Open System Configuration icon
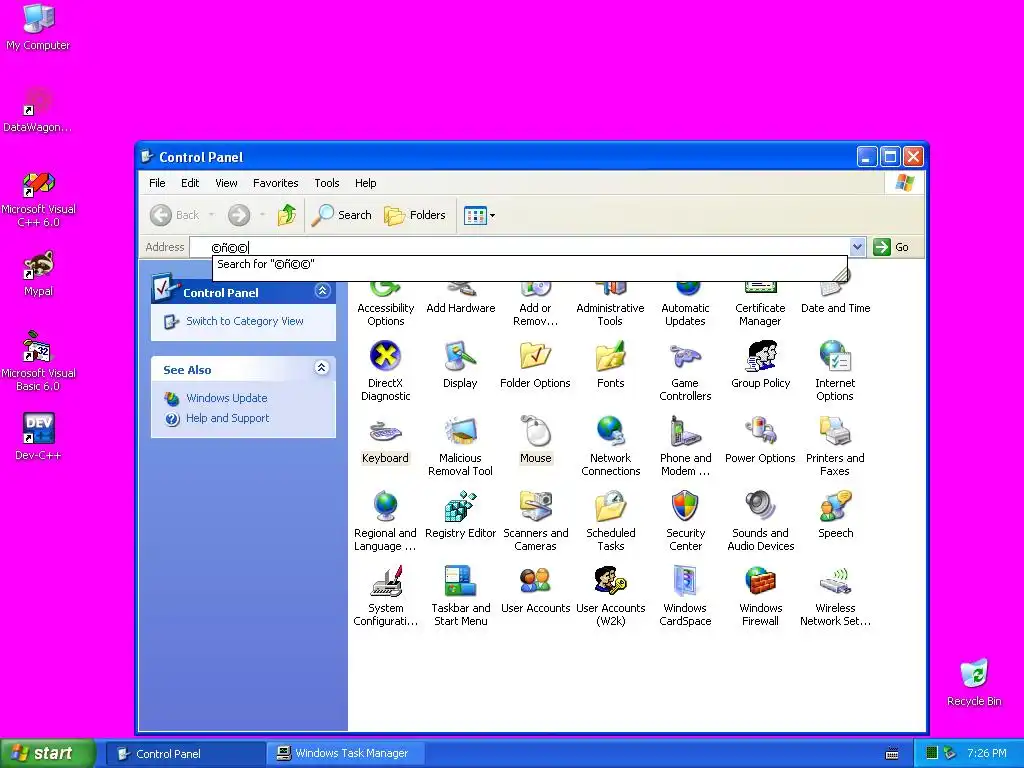 (x=385, y=595)
